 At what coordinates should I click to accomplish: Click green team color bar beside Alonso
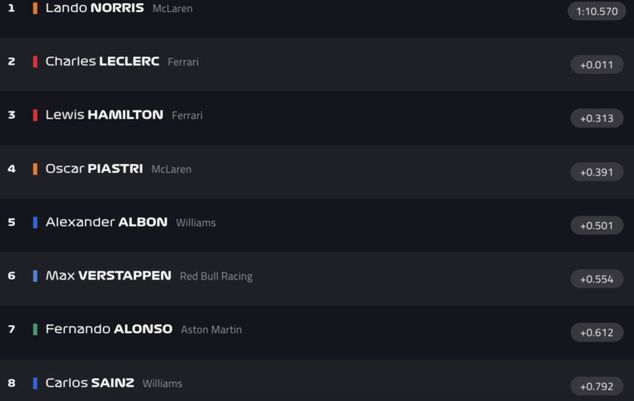(x=35, y=329)
